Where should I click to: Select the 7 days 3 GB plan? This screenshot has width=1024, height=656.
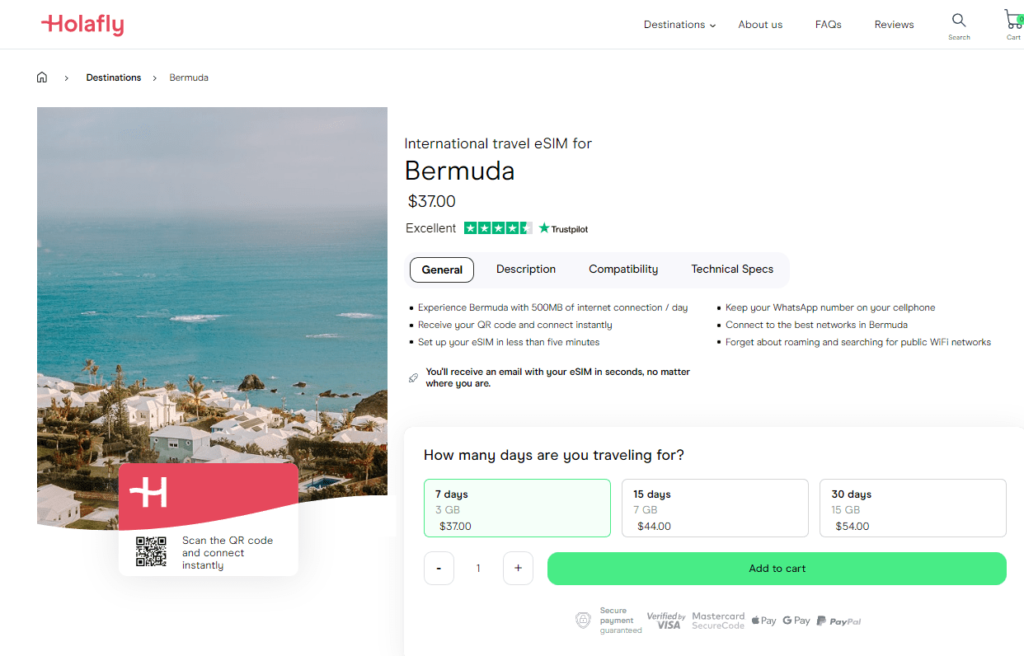(517, 508)
